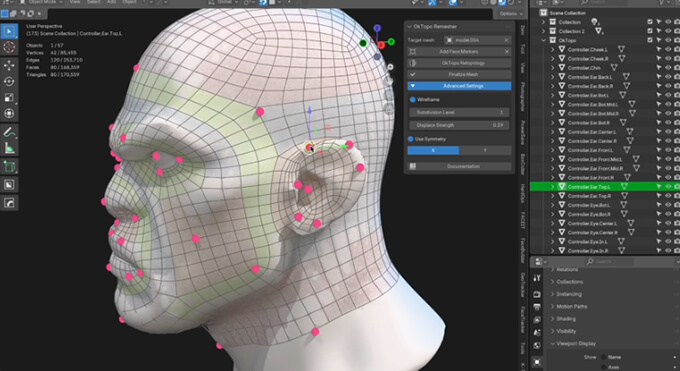
Task: Open the Documentation button
Action: pos(459,166)
